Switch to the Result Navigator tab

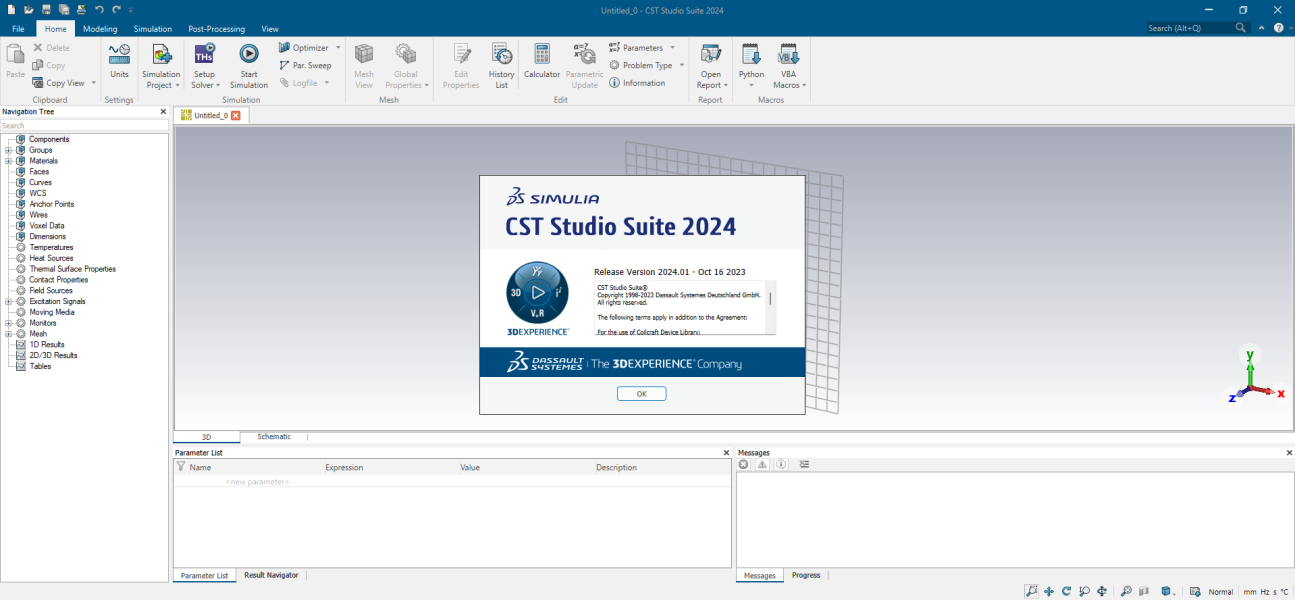pos(271,575)
